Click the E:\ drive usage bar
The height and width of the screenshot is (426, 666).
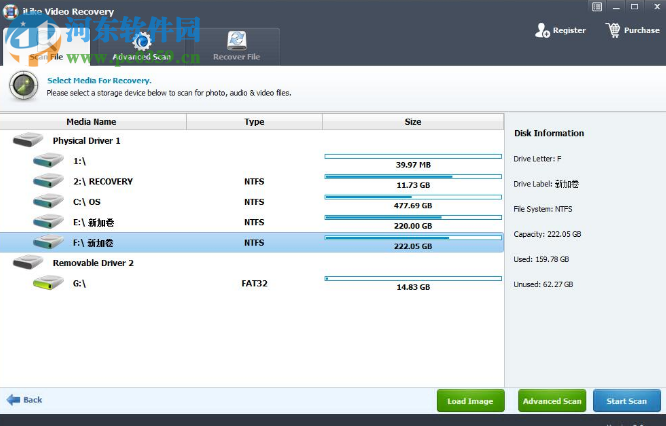coord(412,217)
